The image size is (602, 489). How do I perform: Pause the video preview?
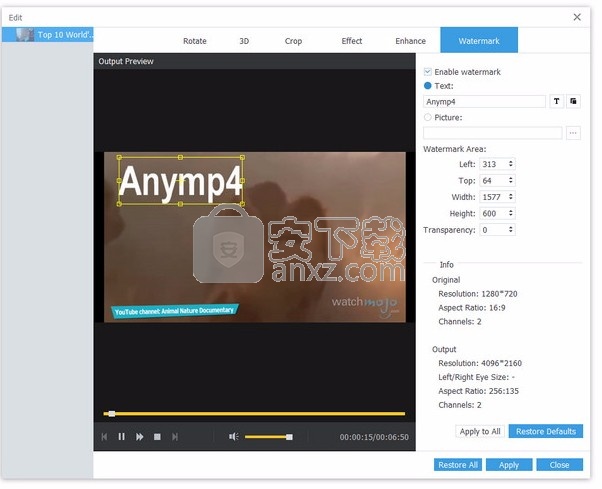tap(121, 437)
